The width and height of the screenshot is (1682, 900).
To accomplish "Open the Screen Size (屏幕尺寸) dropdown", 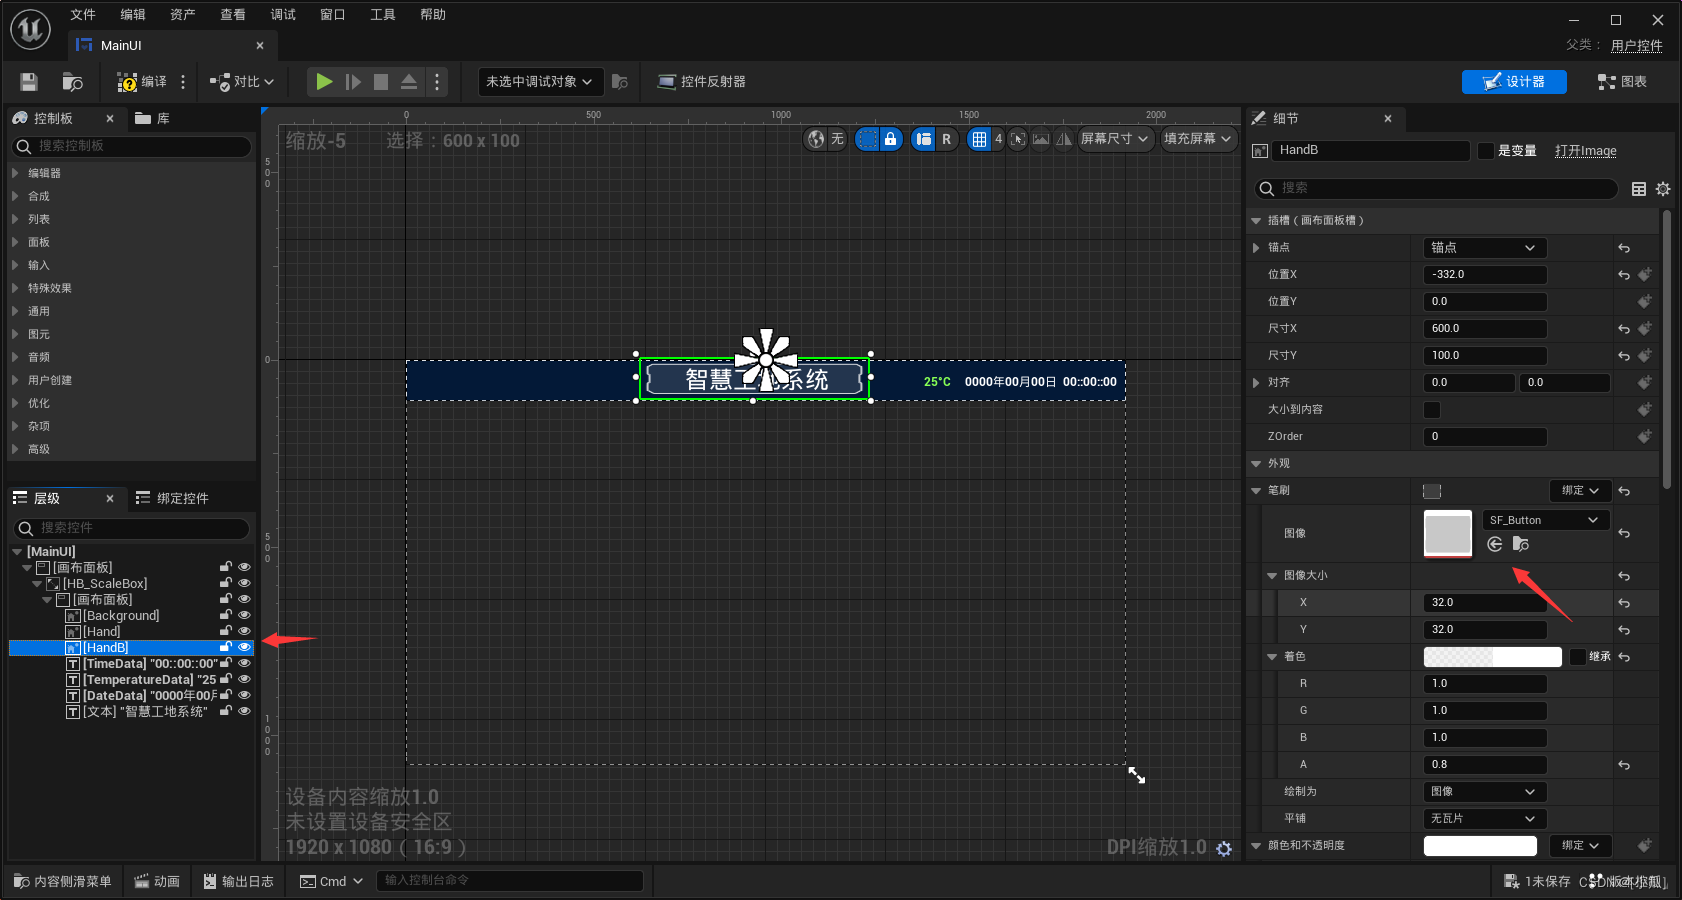I will point(1115,139).
